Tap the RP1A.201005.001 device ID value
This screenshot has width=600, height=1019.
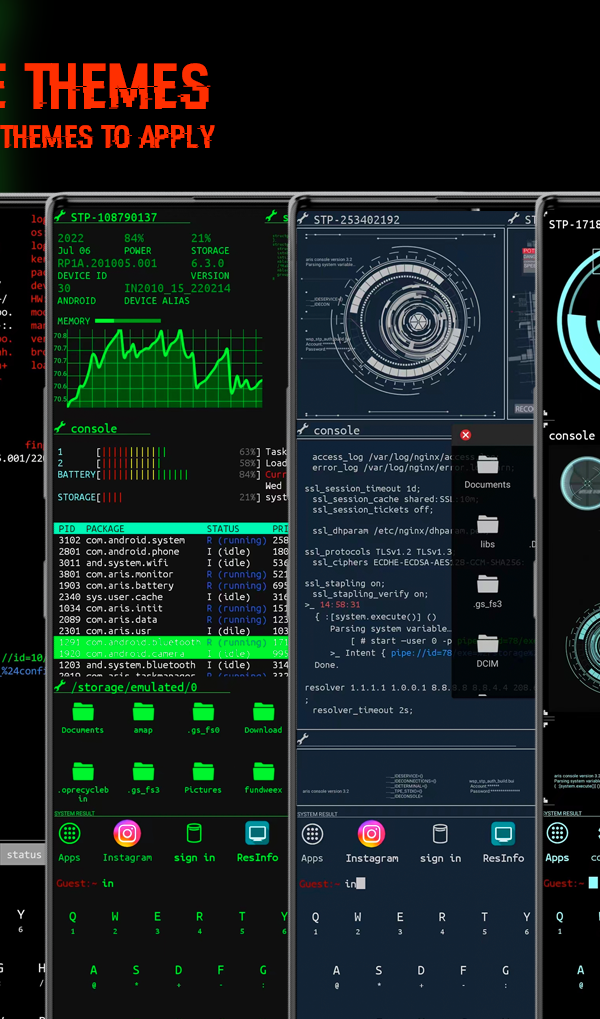click(107, 263)
